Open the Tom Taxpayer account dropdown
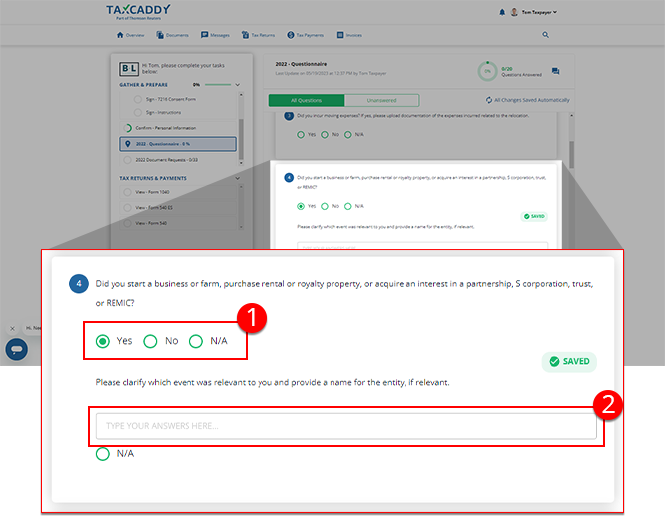Viewport: 665px width, 521px height. tap(539, 12)
